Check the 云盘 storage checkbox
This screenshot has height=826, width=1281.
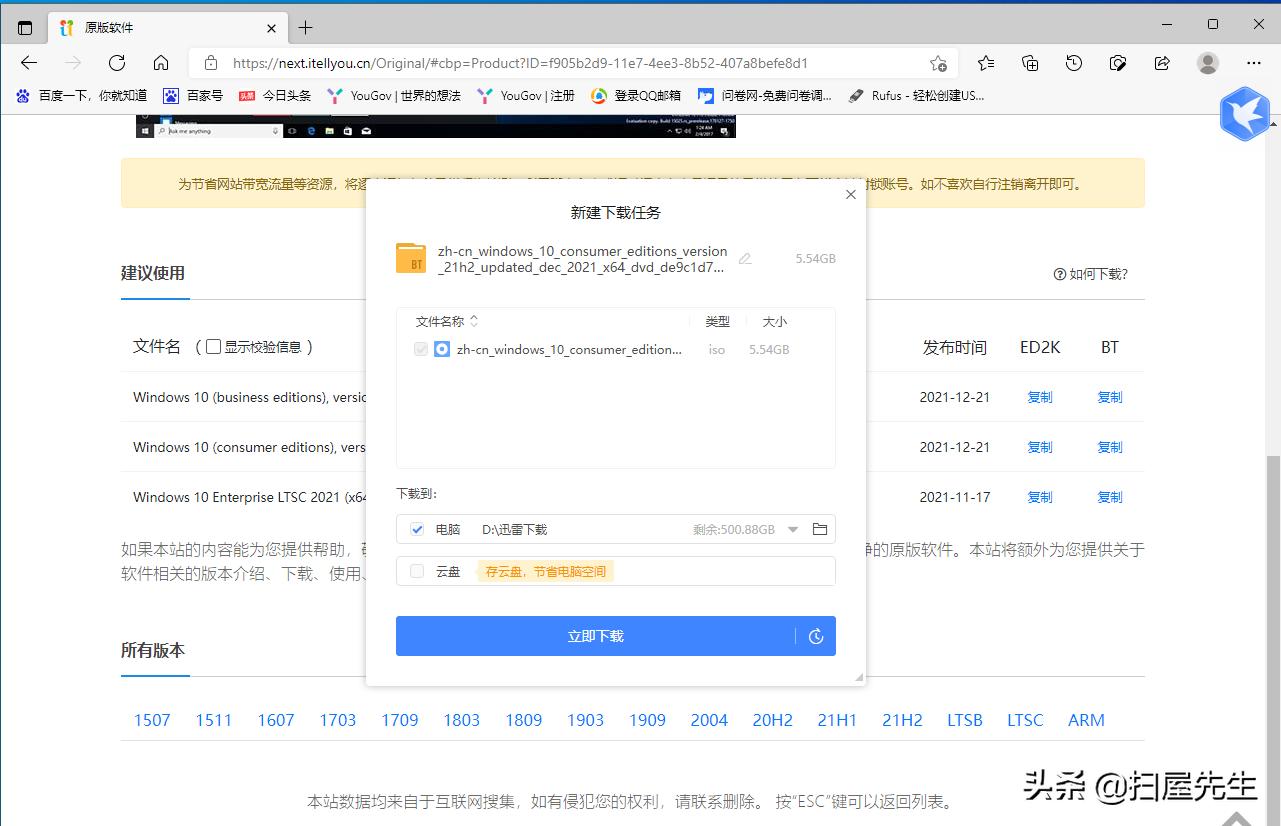click(x=417, y=571)
